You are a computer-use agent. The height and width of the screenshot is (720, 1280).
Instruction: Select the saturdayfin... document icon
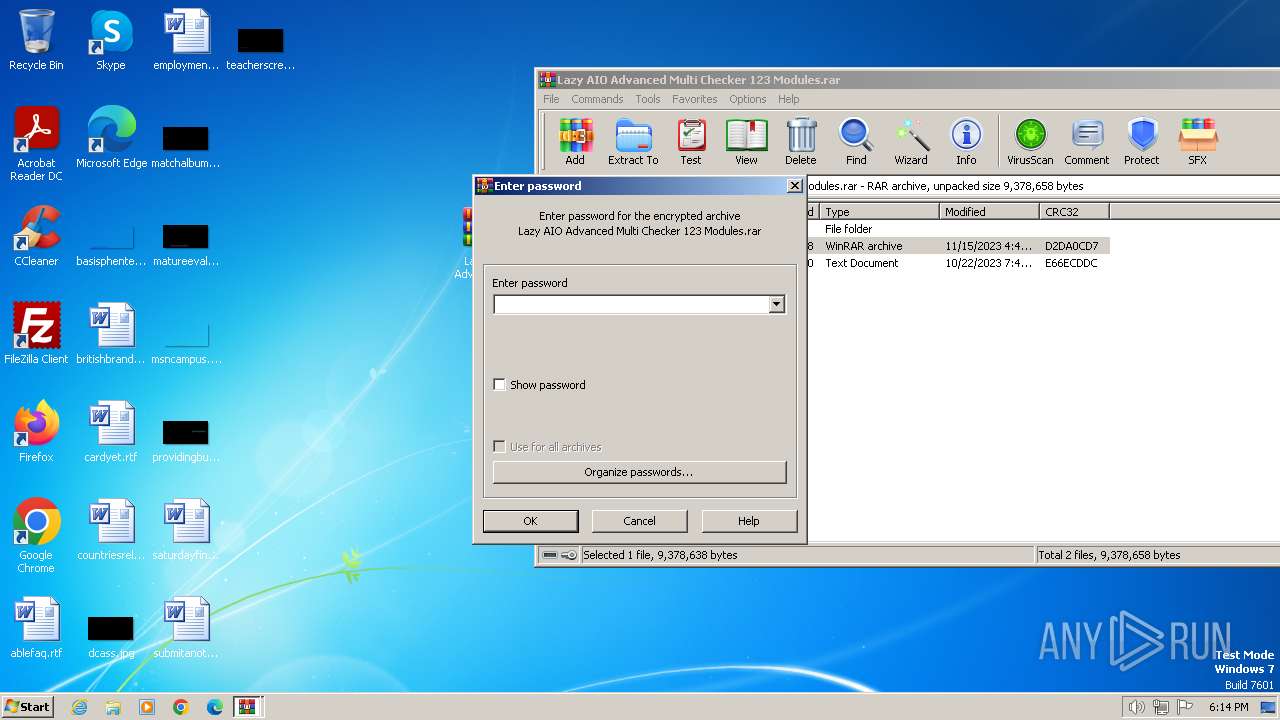(186, 530)
